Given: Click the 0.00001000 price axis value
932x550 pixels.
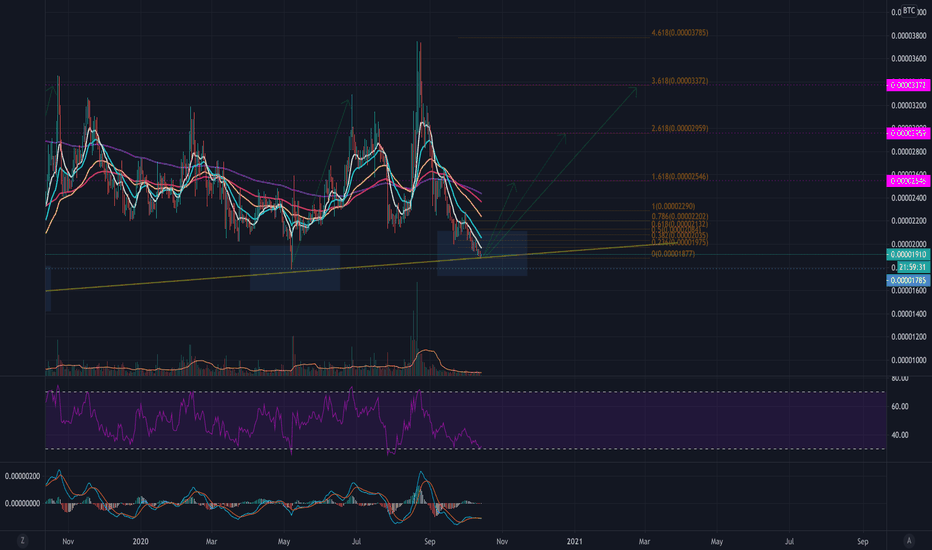Looking at the screenshot, I should (x=909, y=360).
